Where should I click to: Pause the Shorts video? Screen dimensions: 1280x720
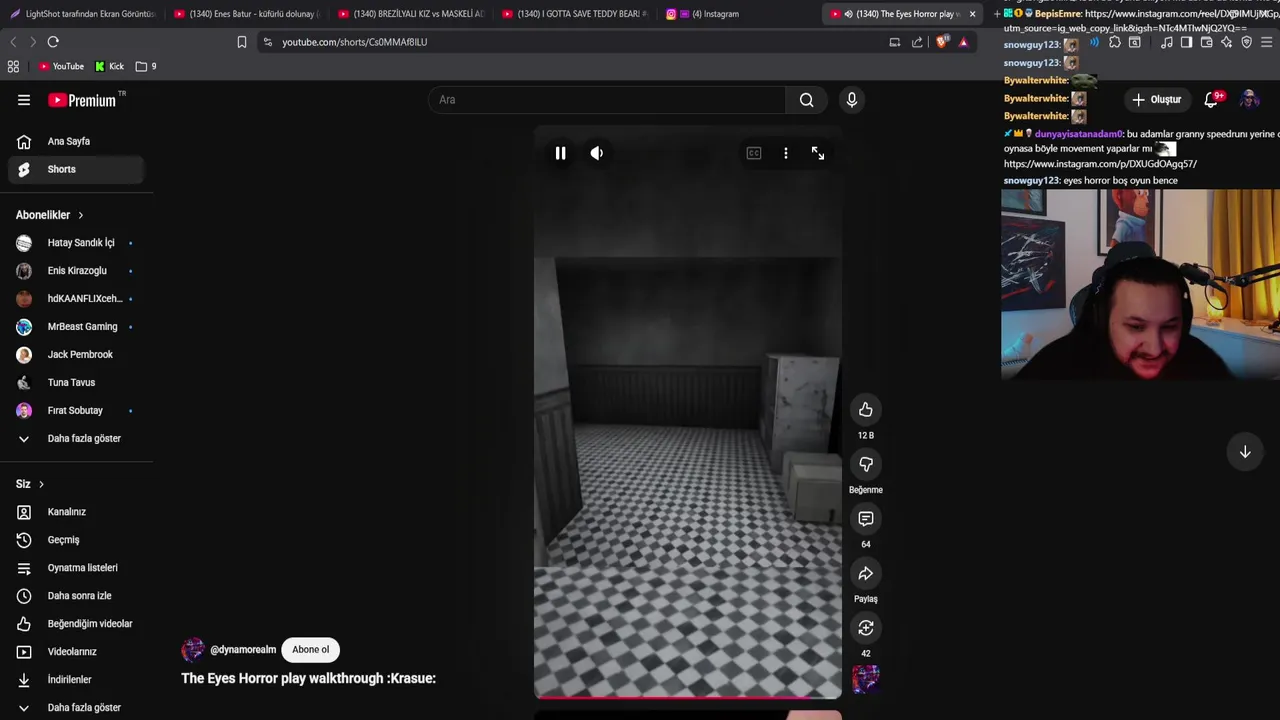pyautogui.click(x=560, y=153)
